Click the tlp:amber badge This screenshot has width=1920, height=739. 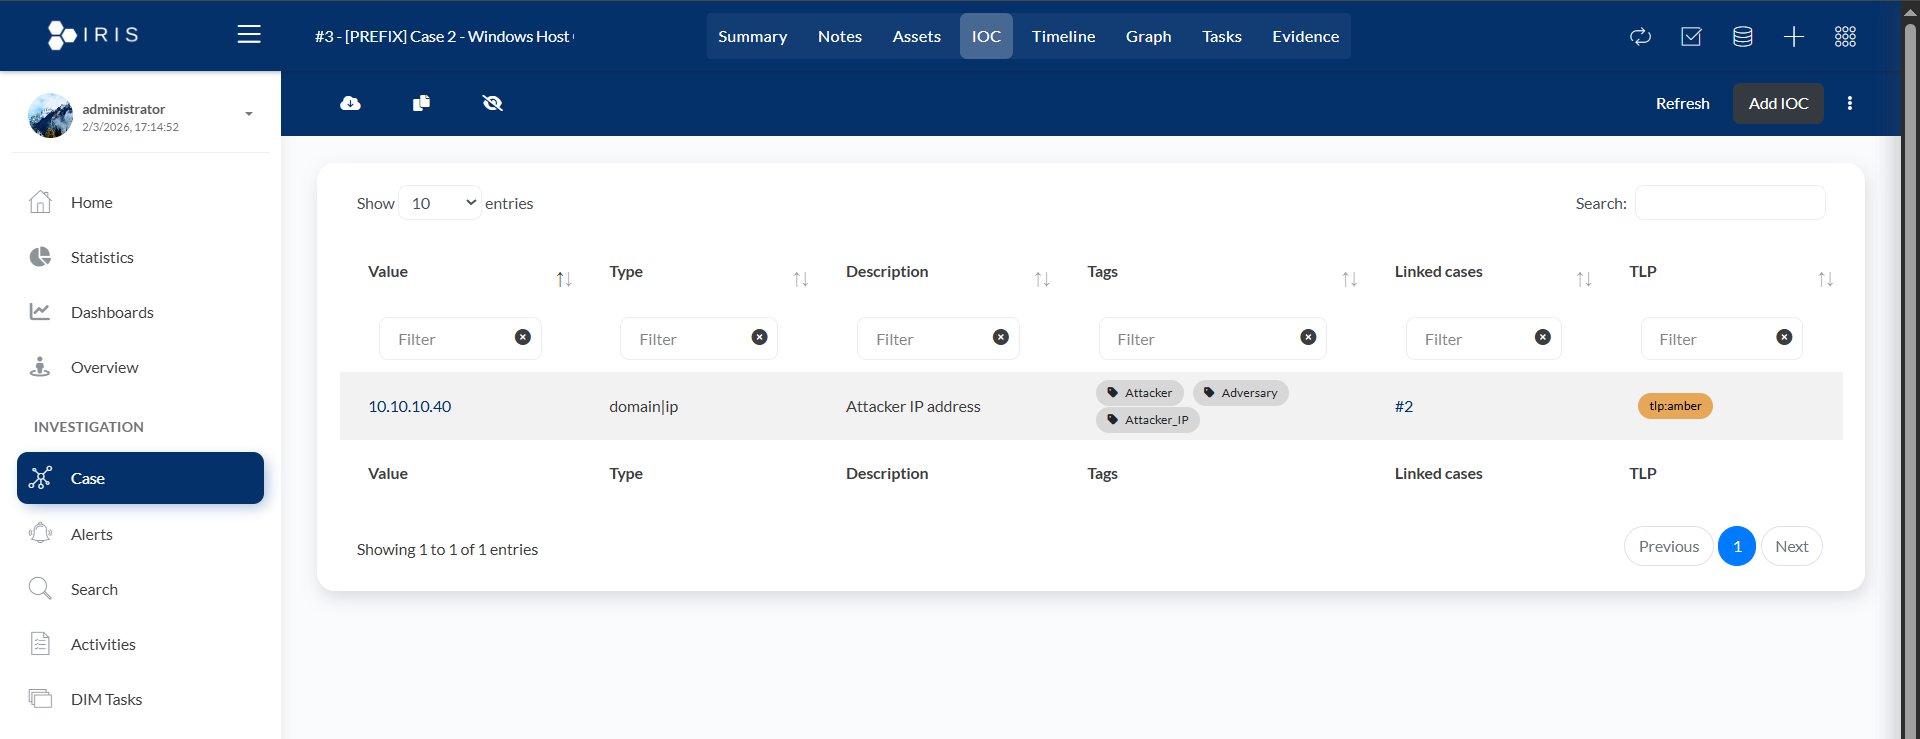1674,406
